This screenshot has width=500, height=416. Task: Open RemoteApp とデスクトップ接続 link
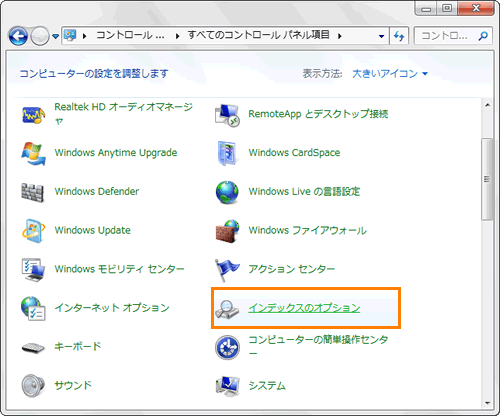(x=318, y=114)
